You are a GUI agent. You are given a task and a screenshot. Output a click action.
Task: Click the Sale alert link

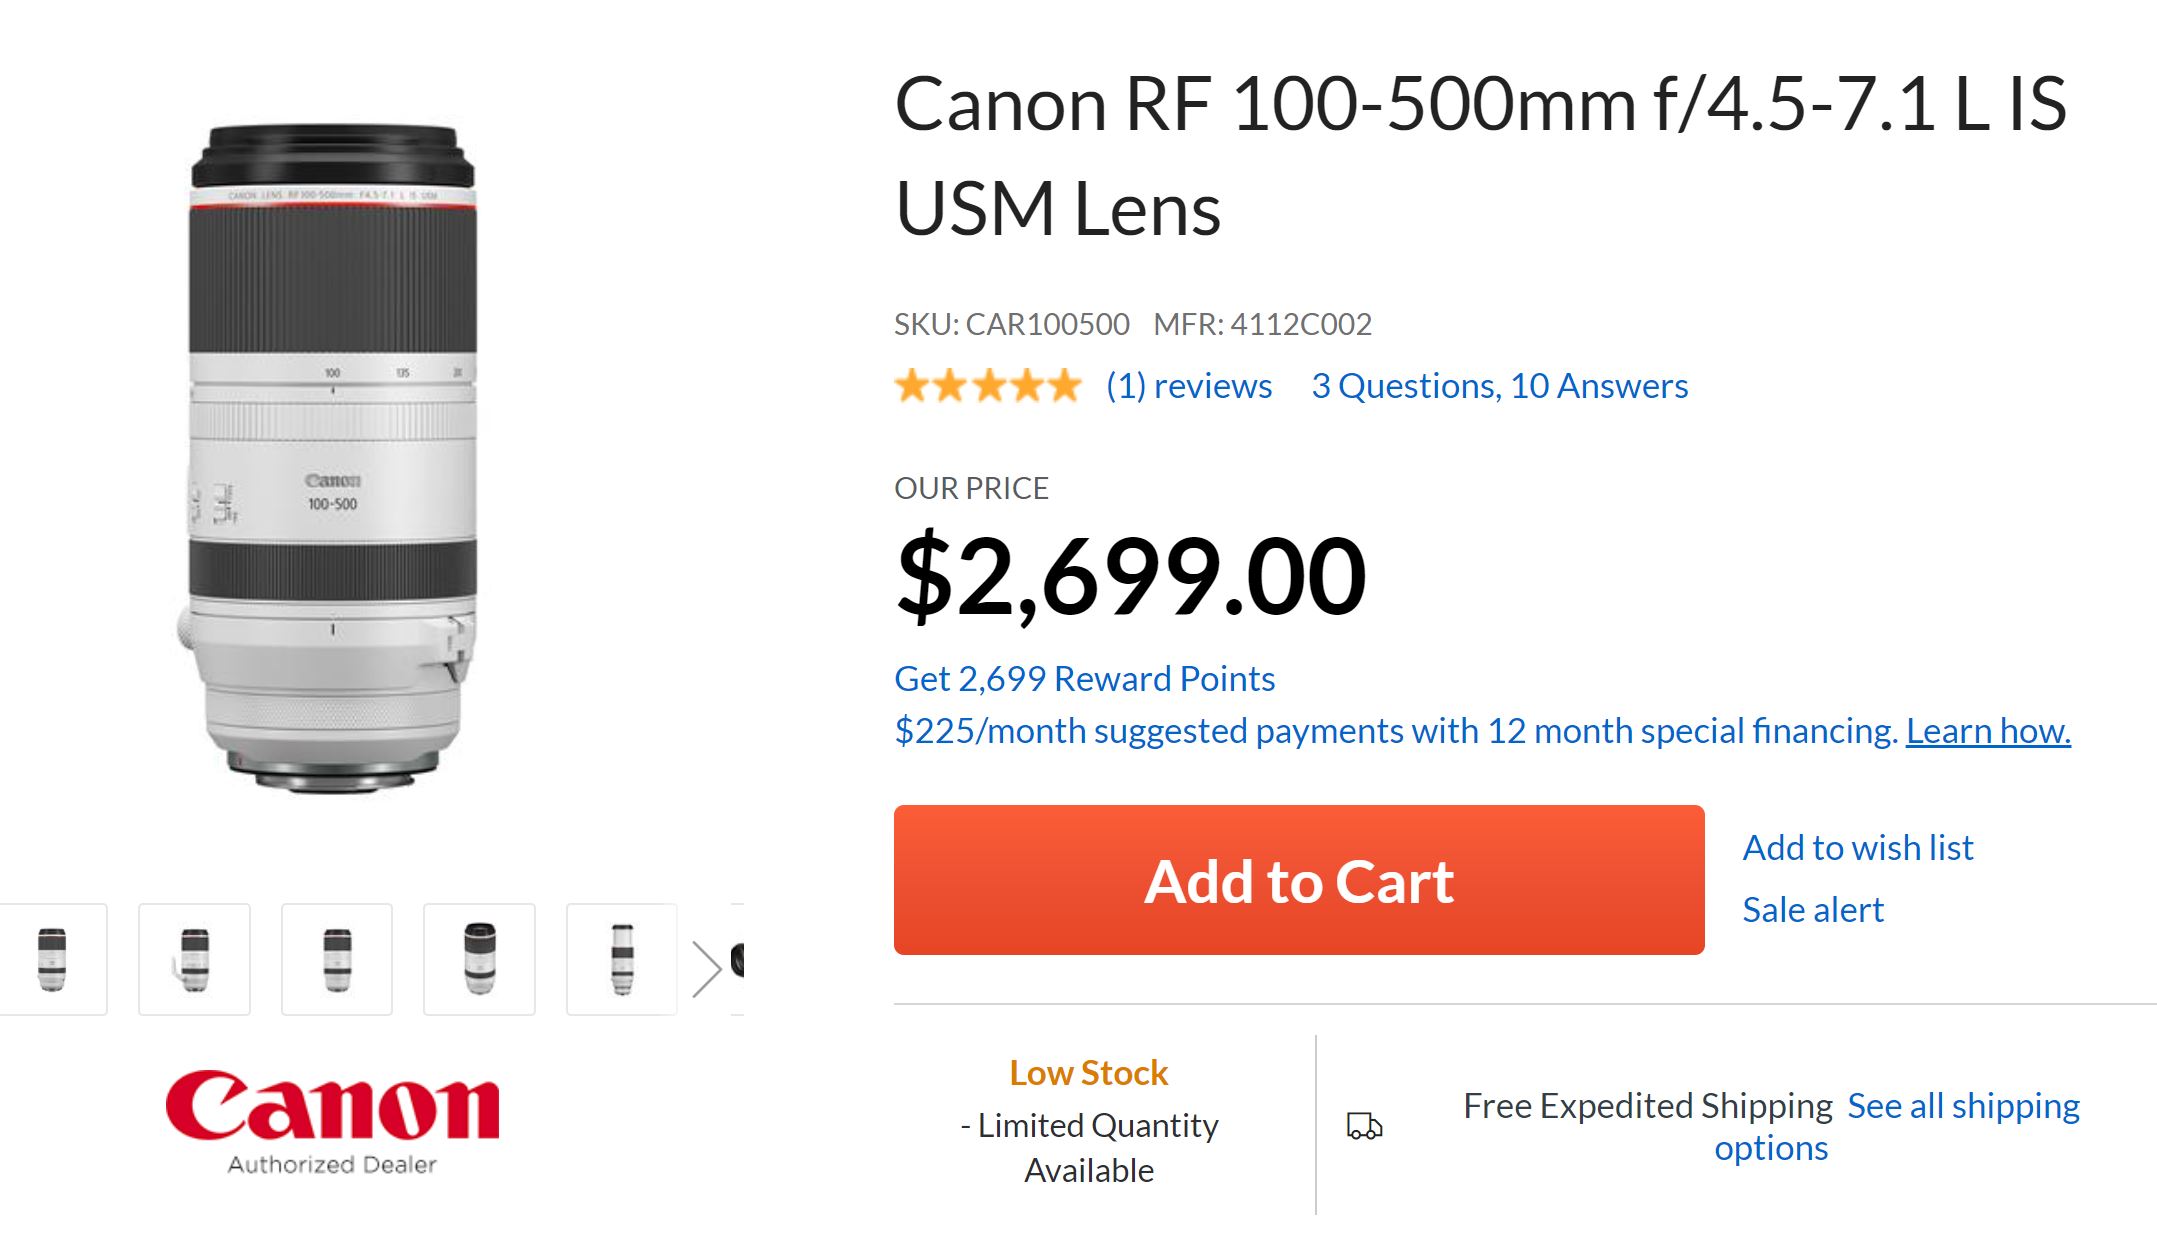tap(1812, 910)
